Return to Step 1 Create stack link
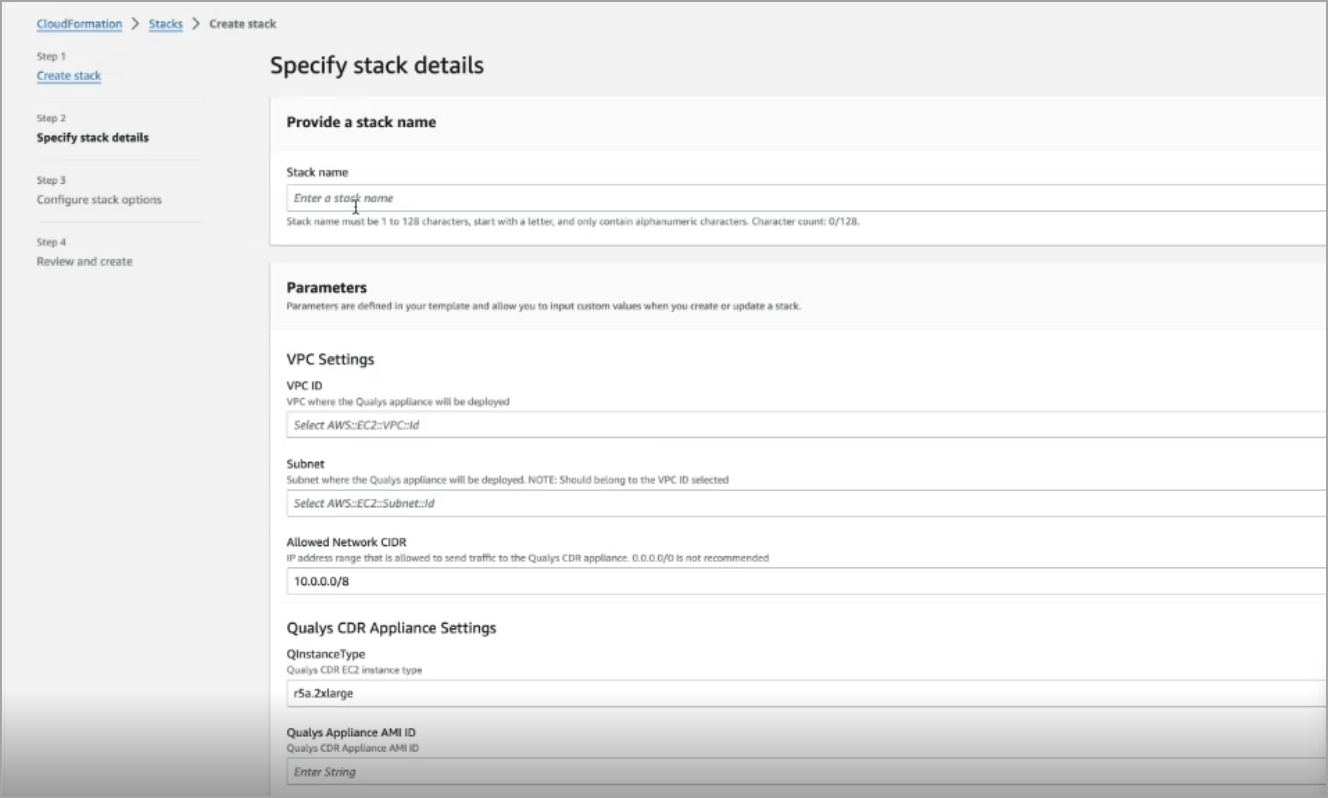Screen dimensions: 1328x798 pyautogui.click(x=69, y=75)
